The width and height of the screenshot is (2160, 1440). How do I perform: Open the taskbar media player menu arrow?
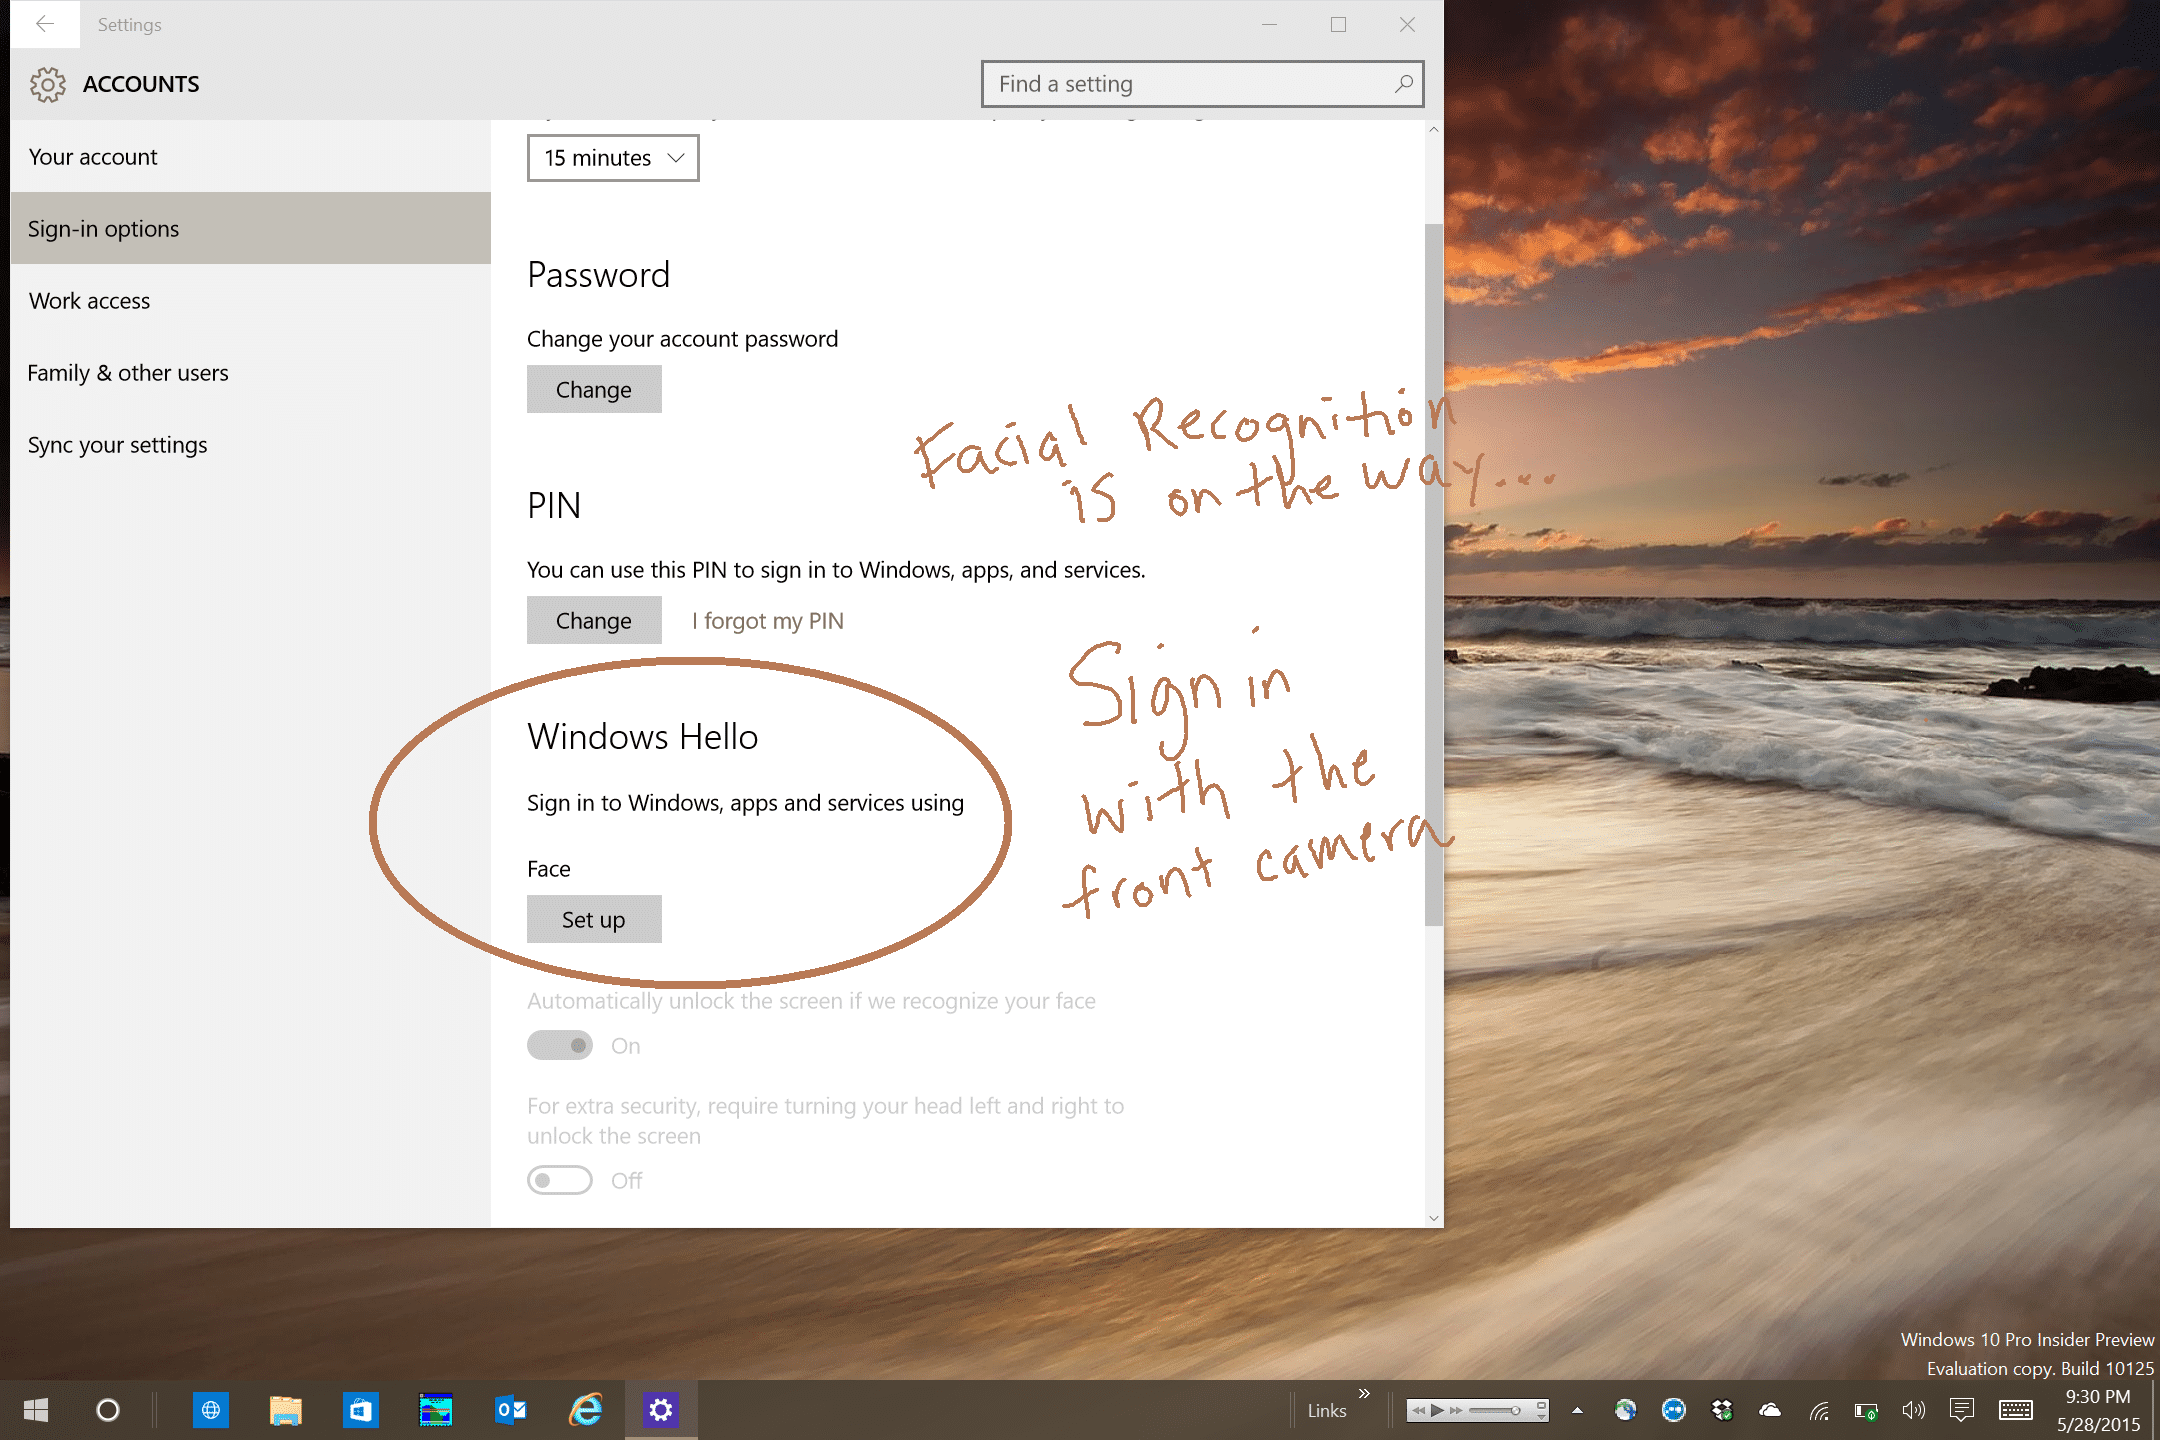click(1542, 1416)
